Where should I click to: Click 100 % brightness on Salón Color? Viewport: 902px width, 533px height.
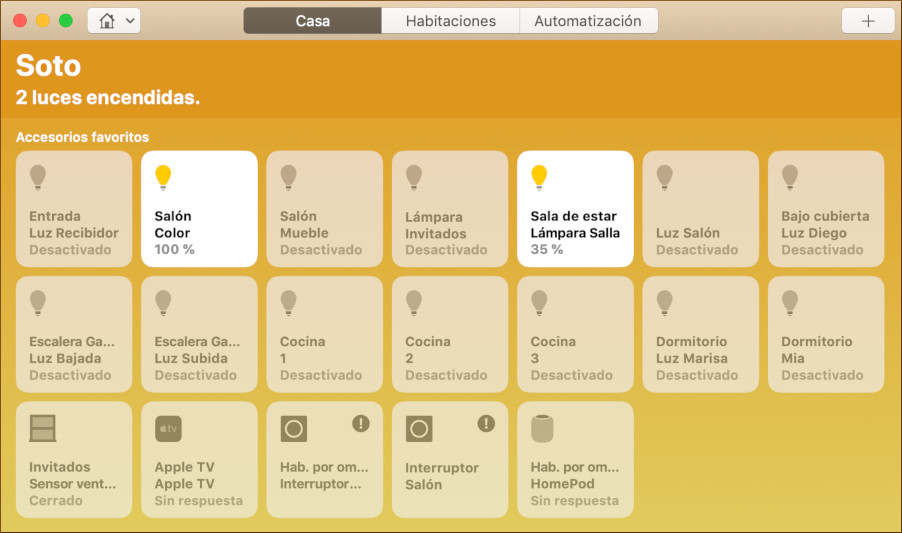click(x=174, y=249)
